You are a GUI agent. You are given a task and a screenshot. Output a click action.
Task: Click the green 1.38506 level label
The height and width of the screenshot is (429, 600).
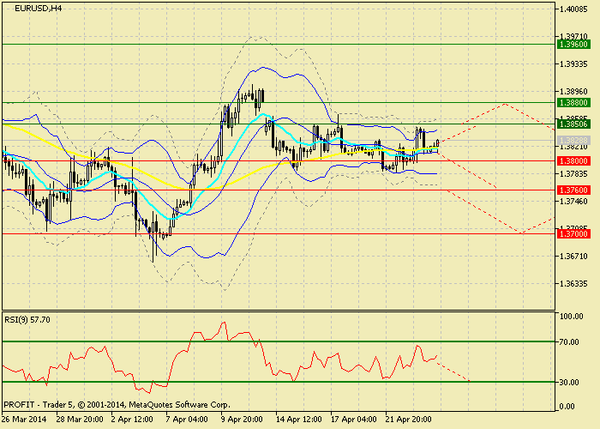click(x=574, y=124)
